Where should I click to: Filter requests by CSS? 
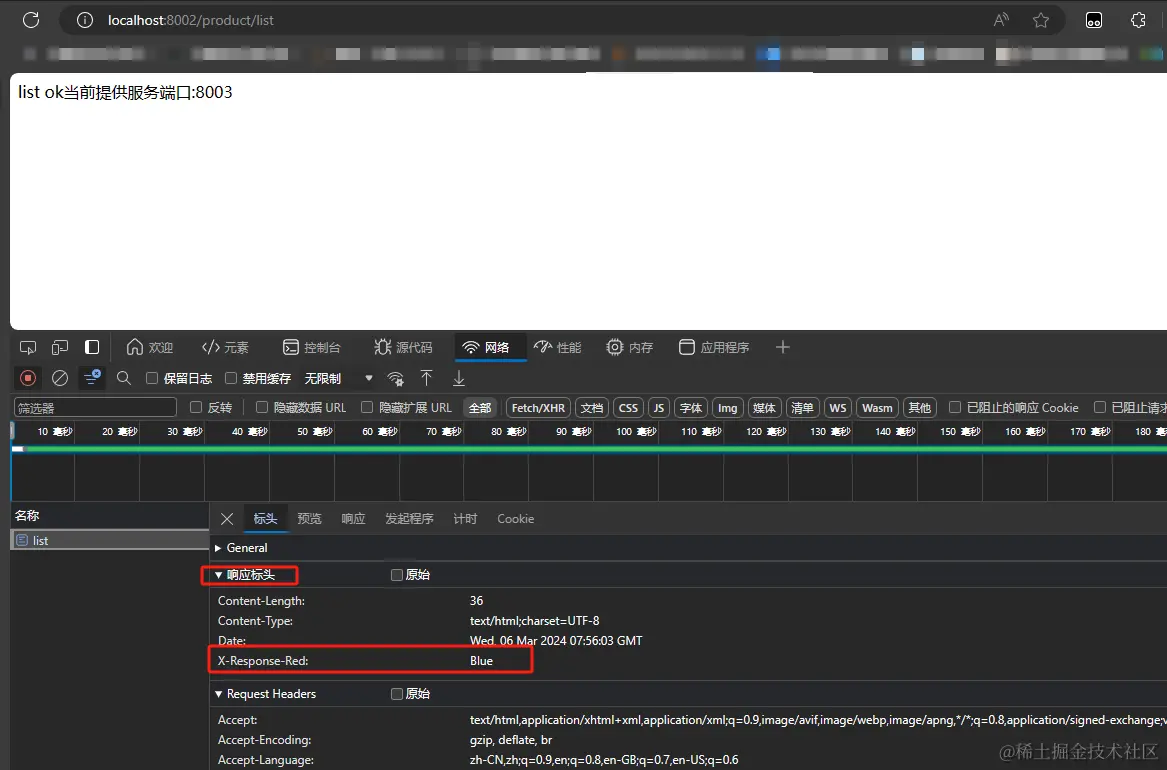coord(628,408)
